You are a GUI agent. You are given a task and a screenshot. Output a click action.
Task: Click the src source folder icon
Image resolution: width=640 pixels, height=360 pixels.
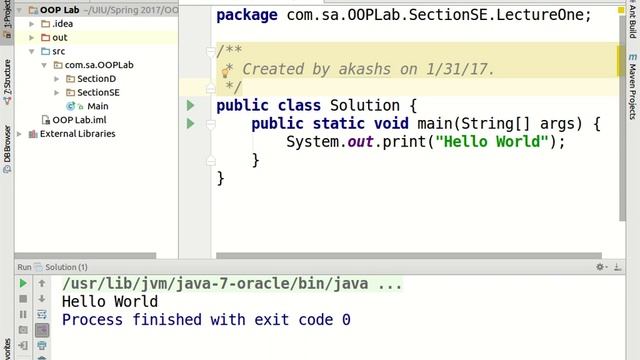pyautogui.click(x=46, y=51)
